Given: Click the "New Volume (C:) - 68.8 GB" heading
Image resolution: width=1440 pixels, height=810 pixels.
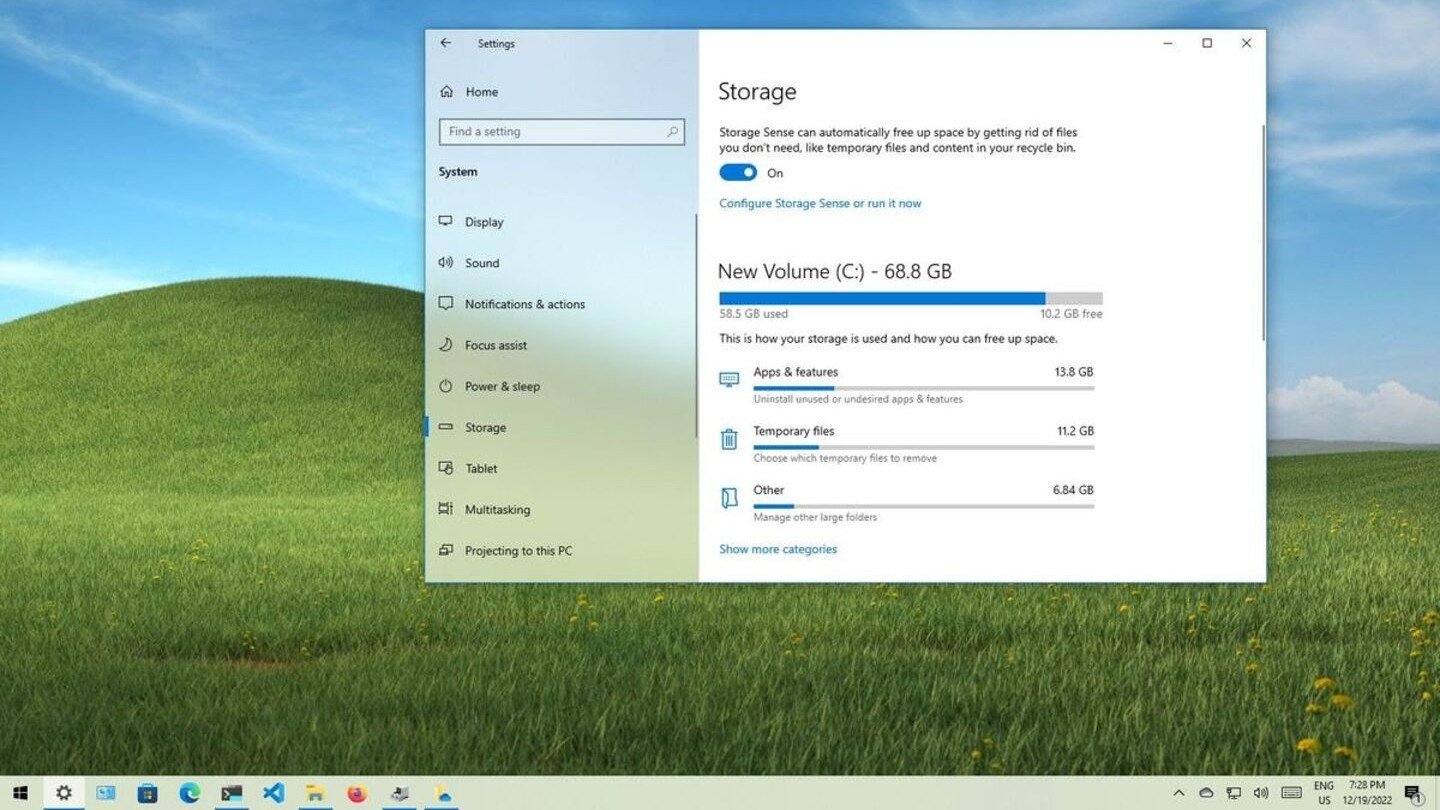Looking at the screenshot, I should coord(835,271).
